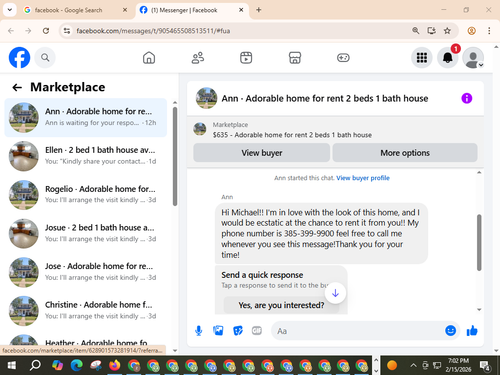Click the back arrow beside Marketplace
The width and height of the screenshot is (500, 375).
[x=17, y=87]
